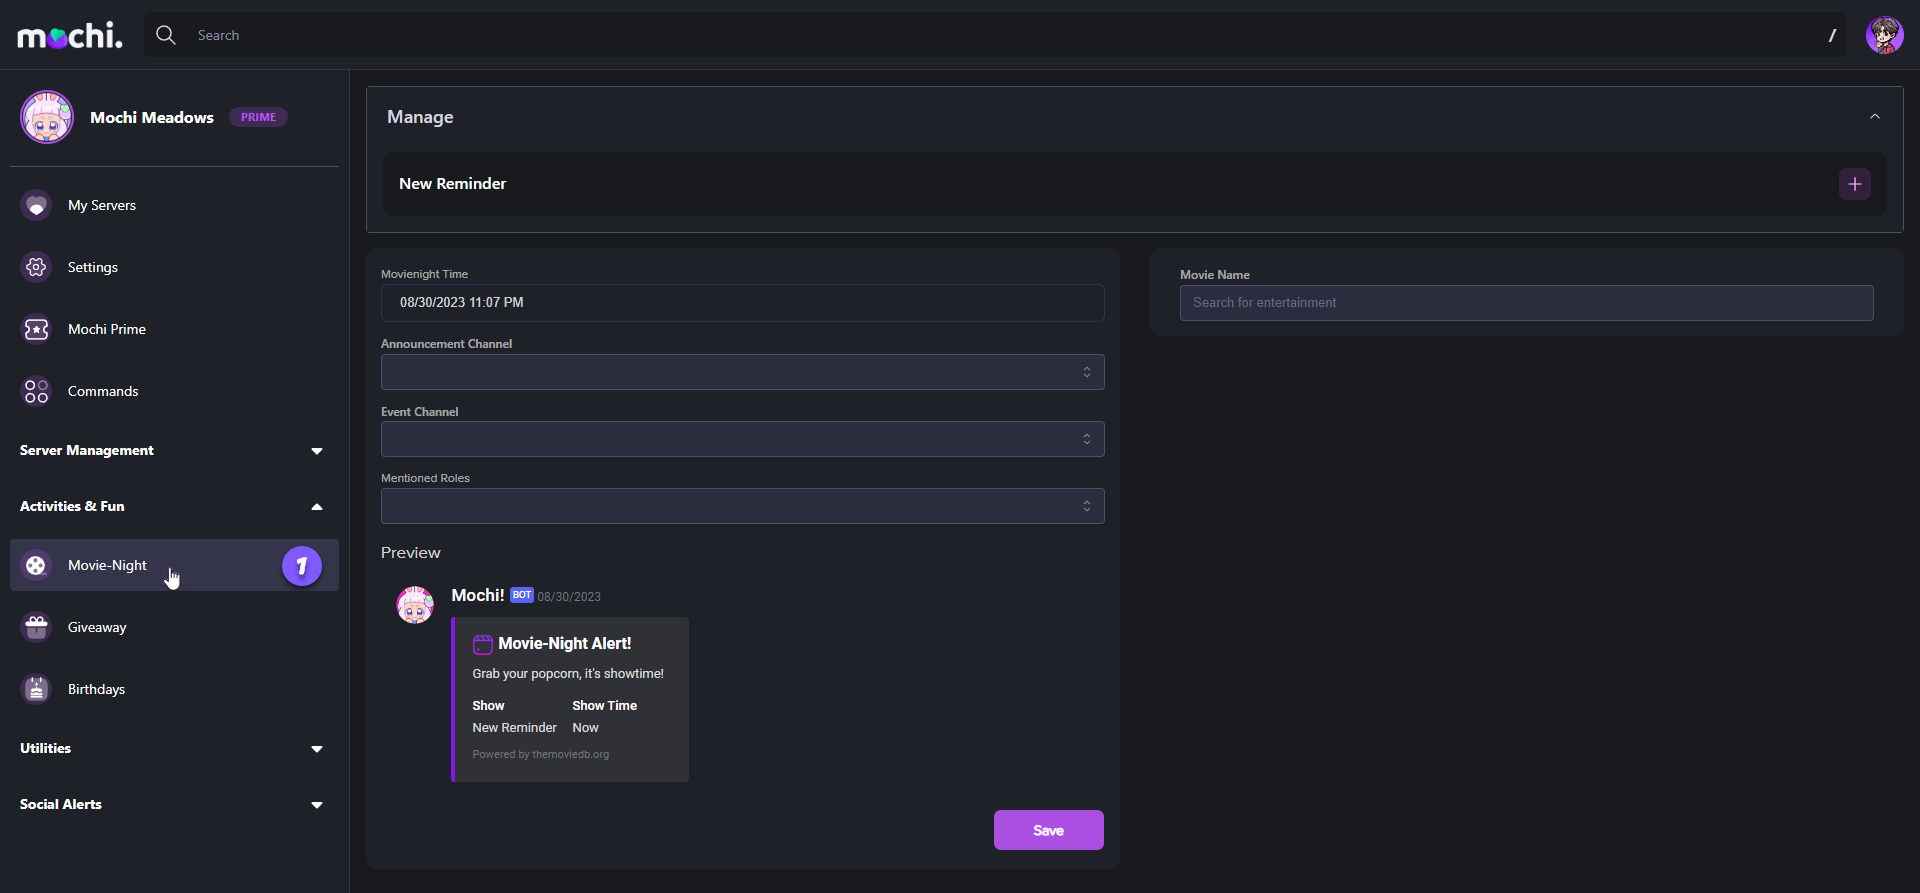This screenshot has height=893, width=1920.
Task: Click the Mochi Prime ticket icon
Action: [37, 329]
